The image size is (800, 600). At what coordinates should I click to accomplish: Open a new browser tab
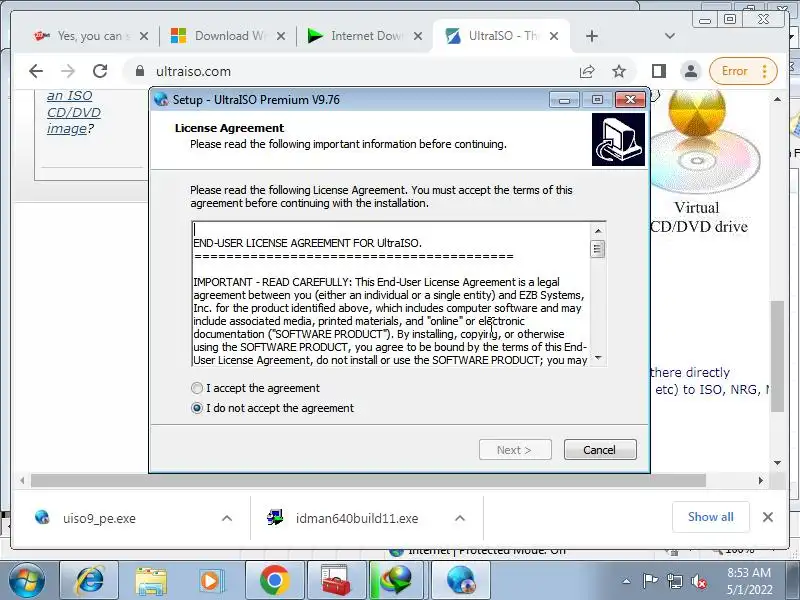point(592,36)
